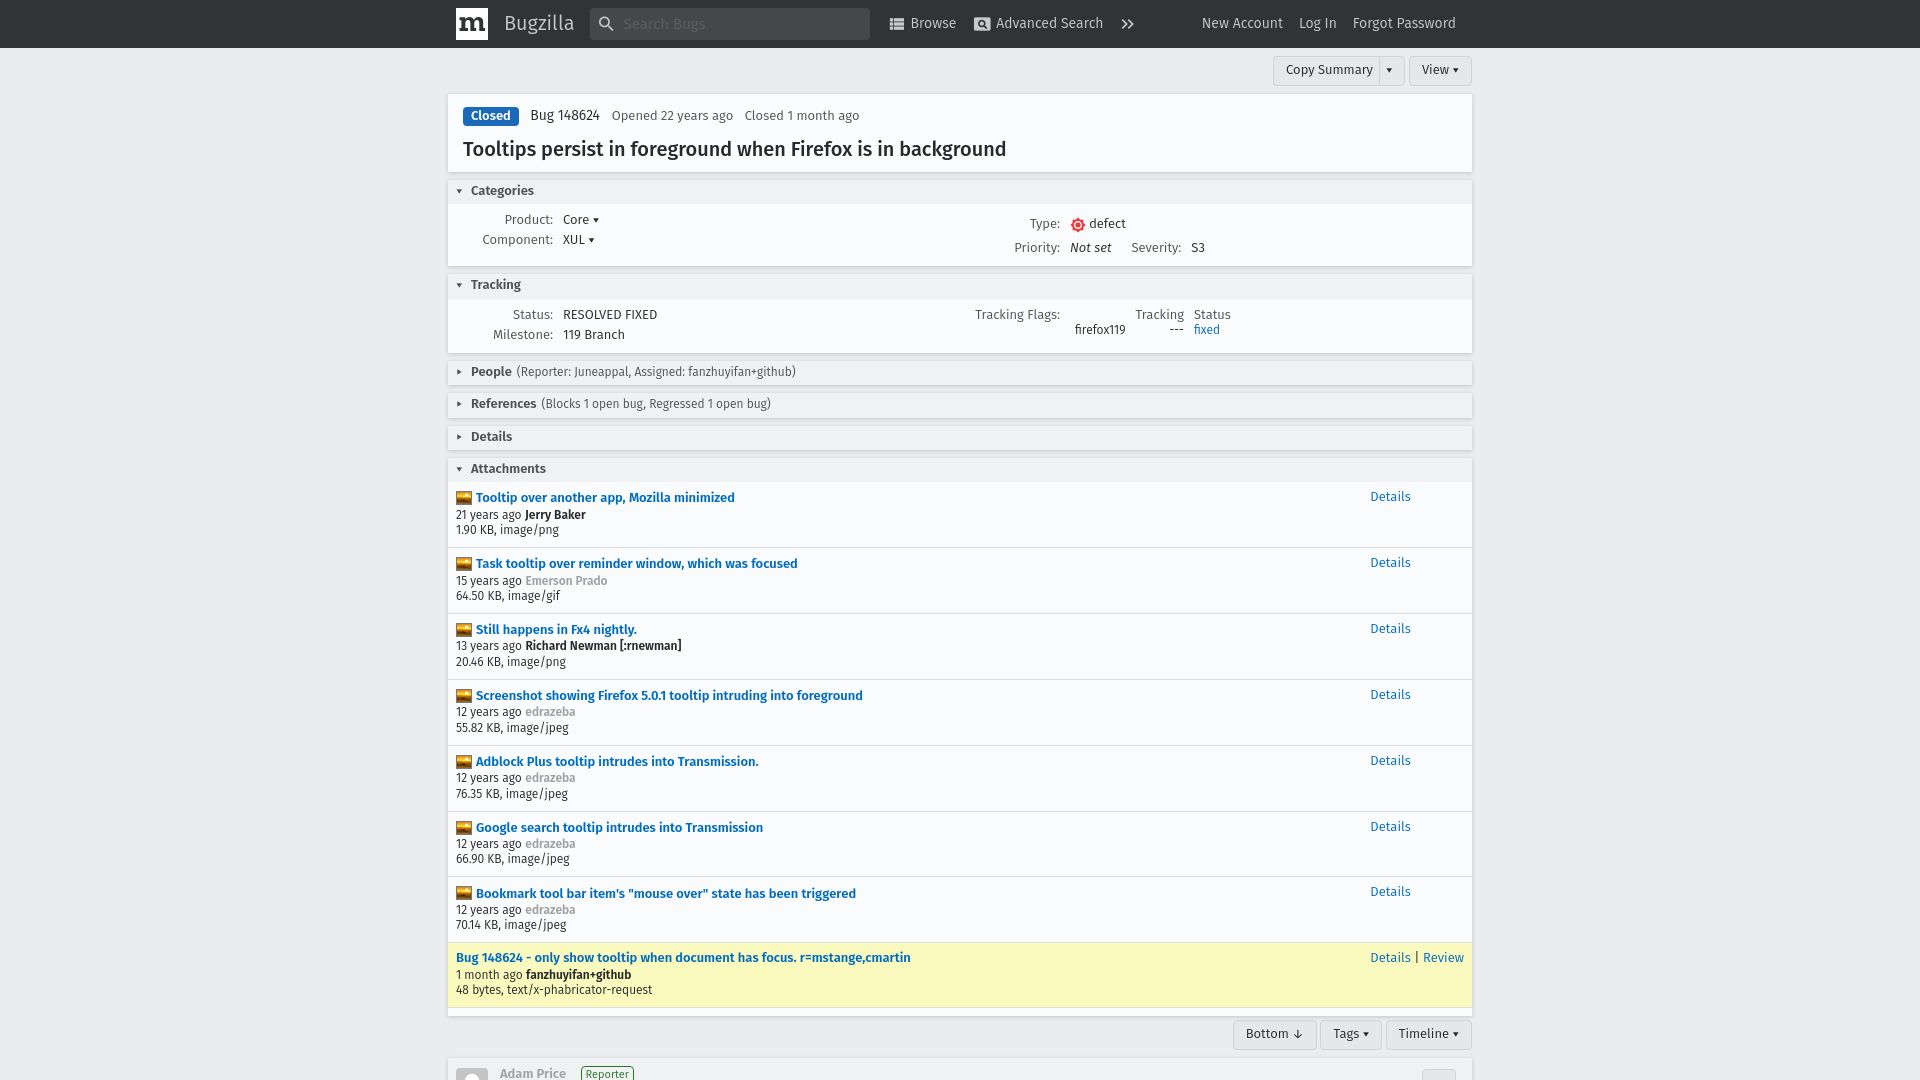
Task: Open the Core product dropdown
Action: pos(581,220)
